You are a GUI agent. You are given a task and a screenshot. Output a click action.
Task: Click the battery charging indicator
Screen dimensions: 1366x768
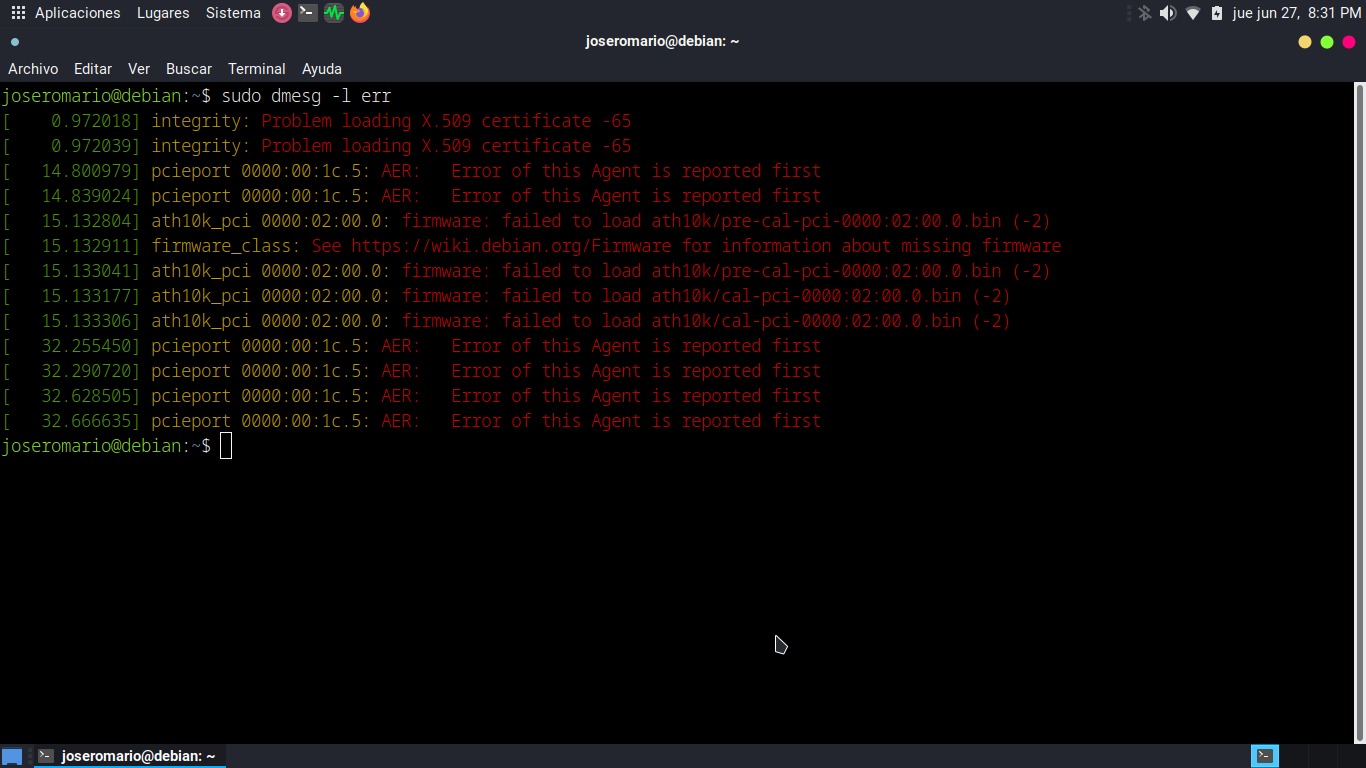[x=1217, y=13]
